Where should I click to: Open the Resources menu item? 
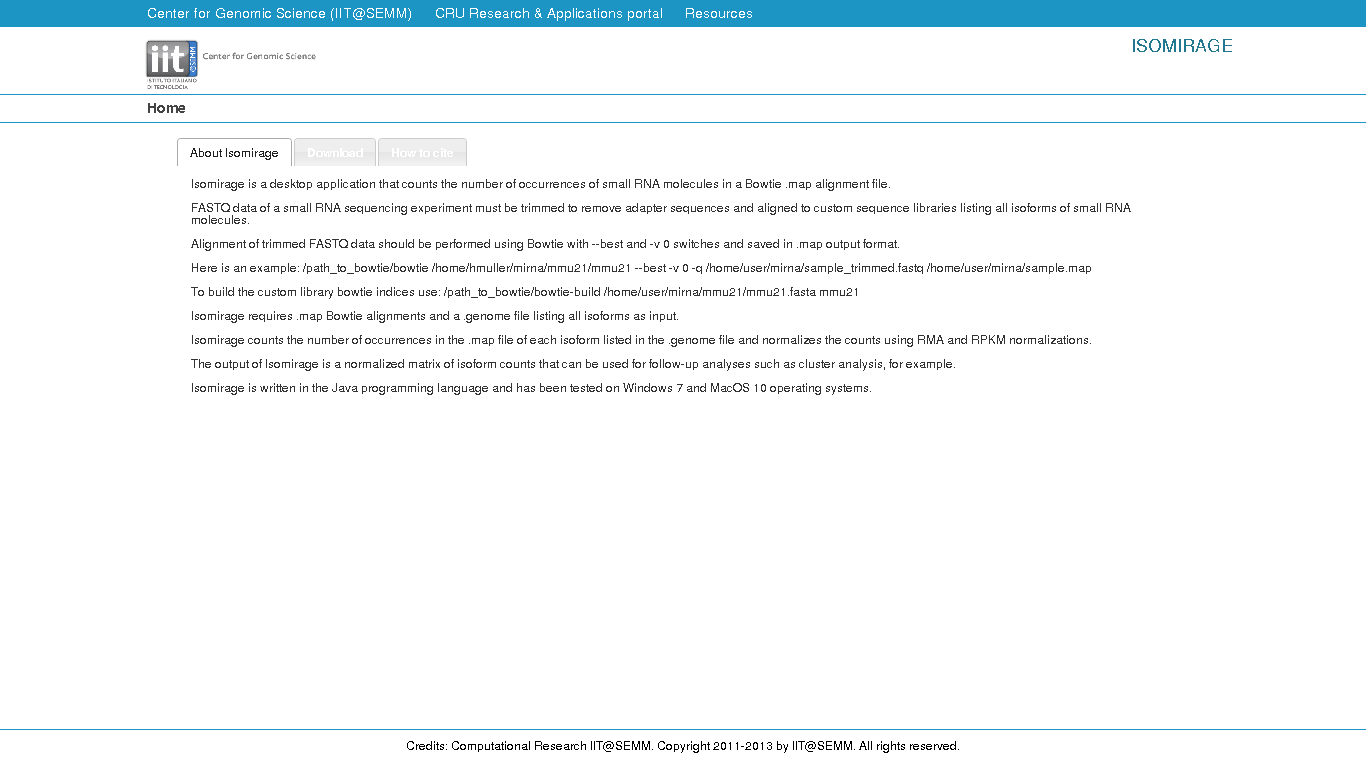pos(718,14)
